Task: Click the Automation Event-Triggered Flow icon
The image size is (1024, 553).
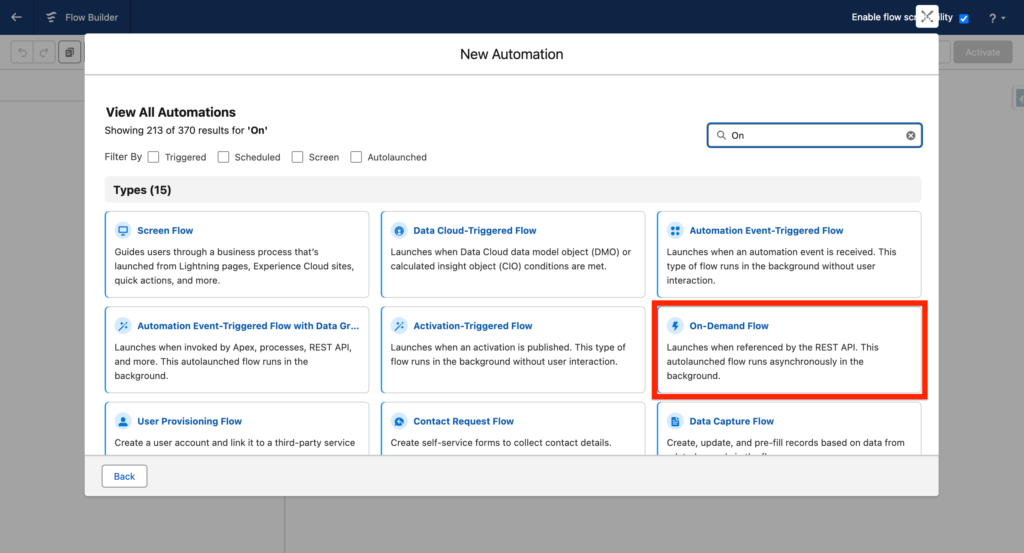Action: point(675,230)
